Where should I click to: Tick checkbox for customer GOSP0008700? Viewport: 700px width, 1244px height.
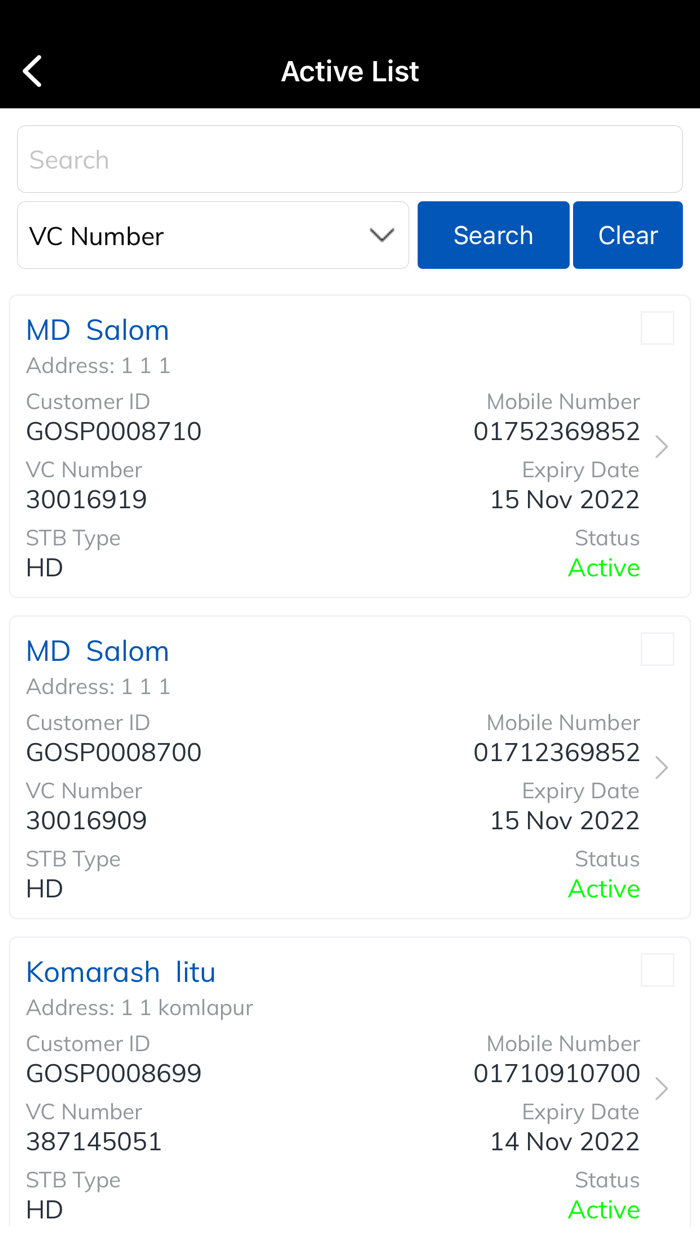pyautogui.click(x=657, y=649)
